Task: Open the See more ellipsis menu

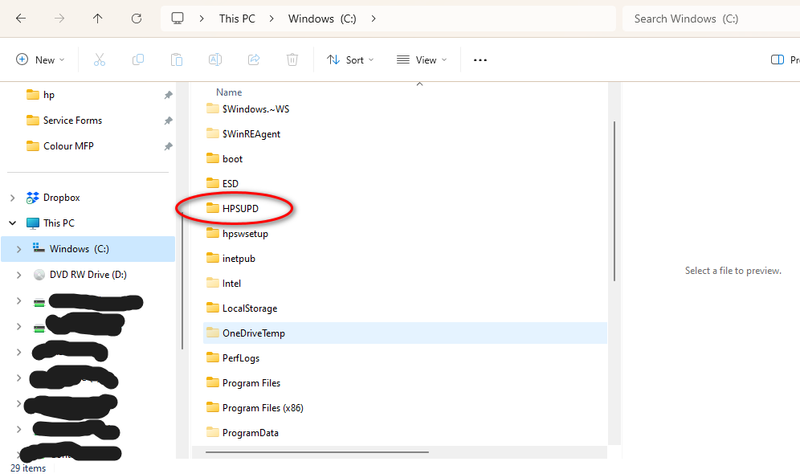Action: tap(480, 60)
